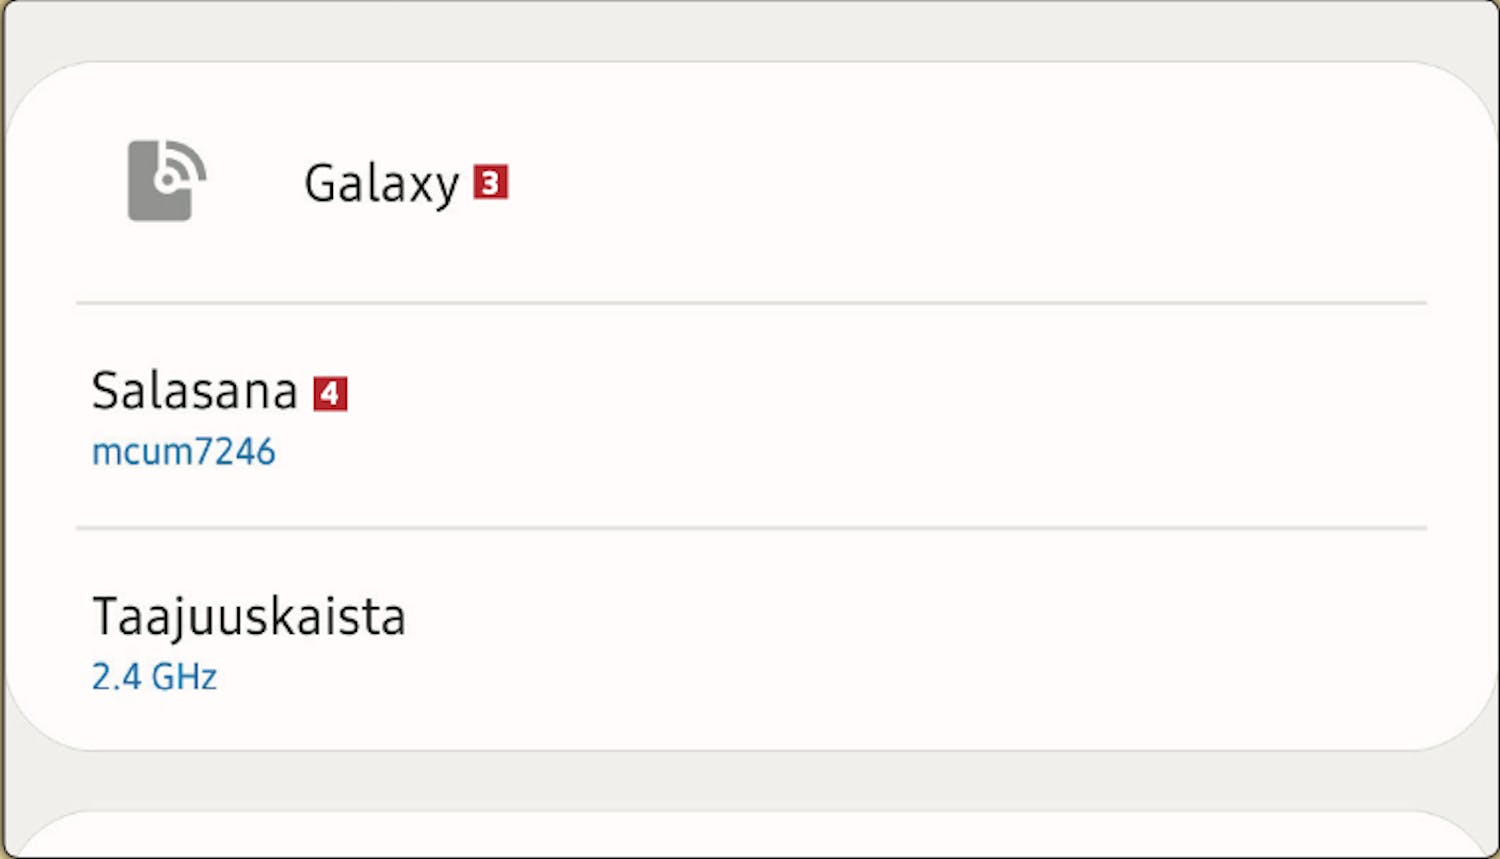This screenshot has height=859, width=1500.
Task: Click the word Taajuuskaista label
Action: pyautogui.click(x=249, y=618)
